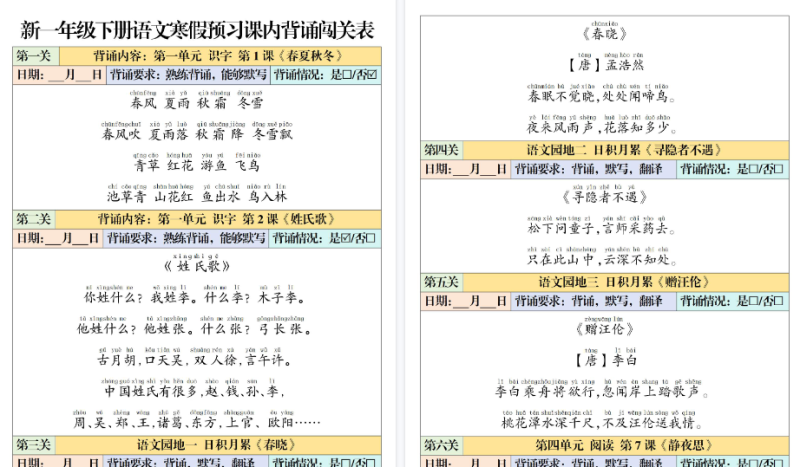
Task: Click the line 春风吹 夏雨落 秋霜降 冬雪飘
Action: click(197, 134)
